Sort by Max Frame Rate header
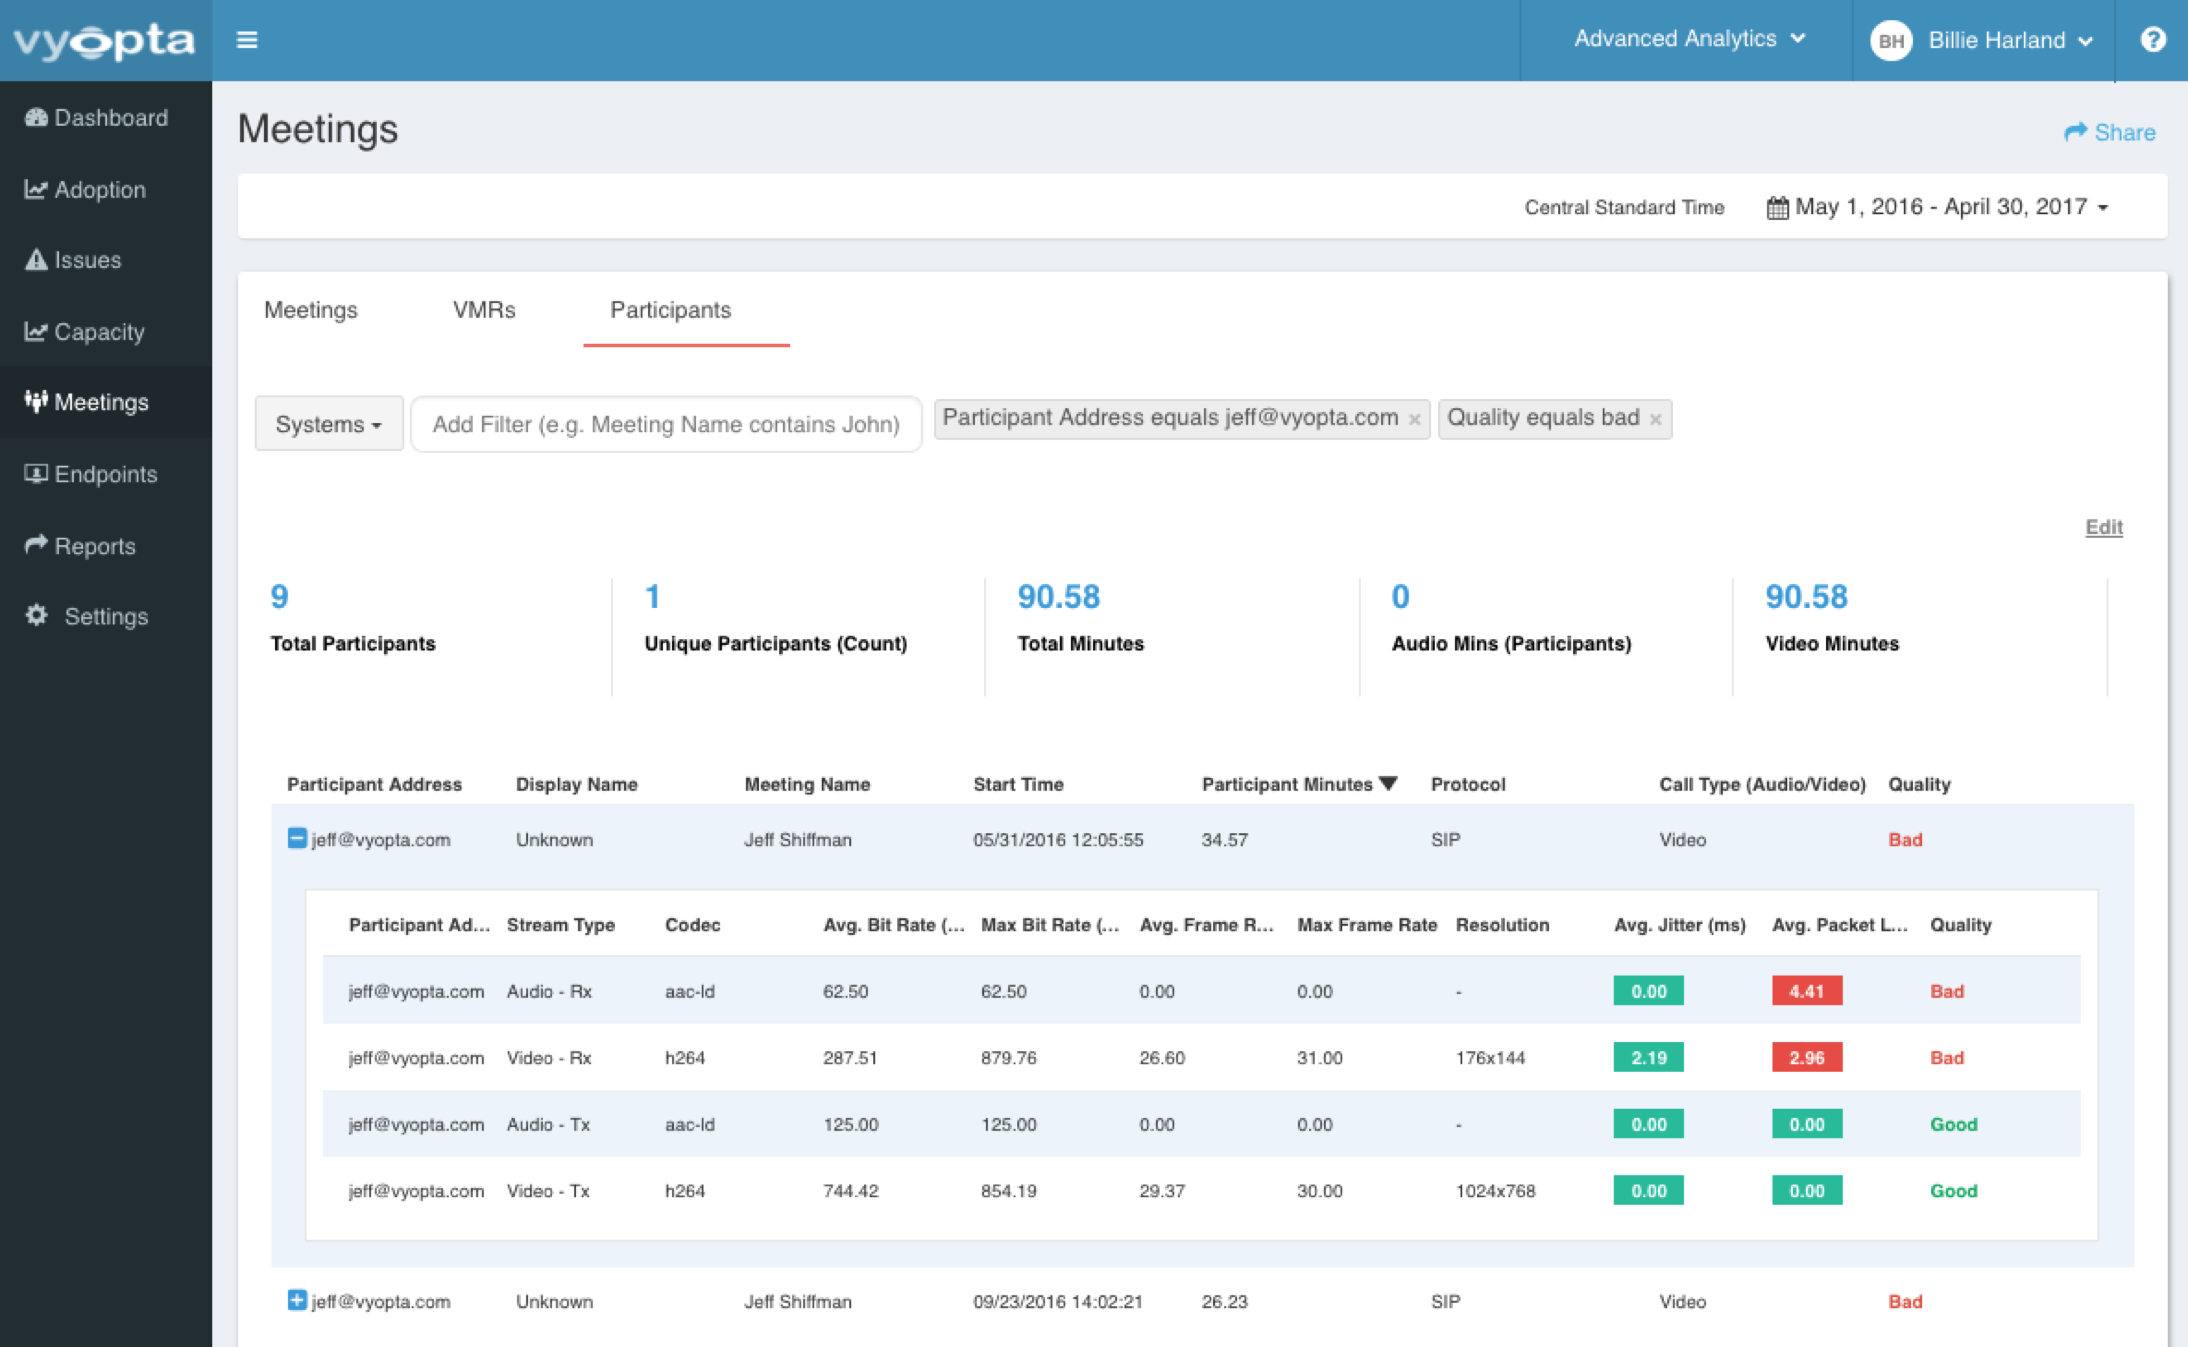 tap(1367, 925)
